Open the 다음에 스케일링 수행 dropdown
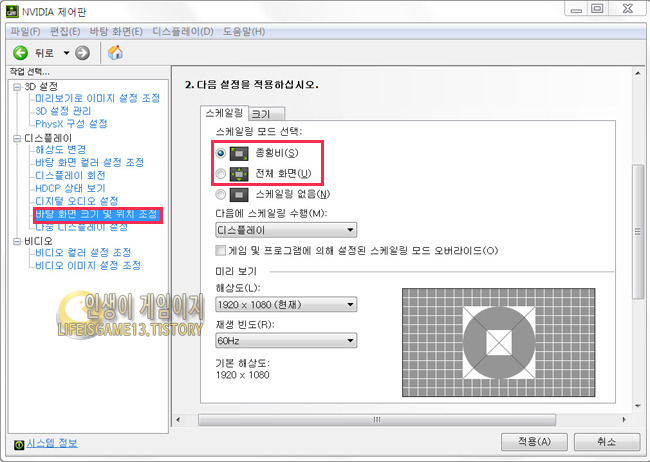This screenshot has height=462, width=650. [x=286, y=230]
